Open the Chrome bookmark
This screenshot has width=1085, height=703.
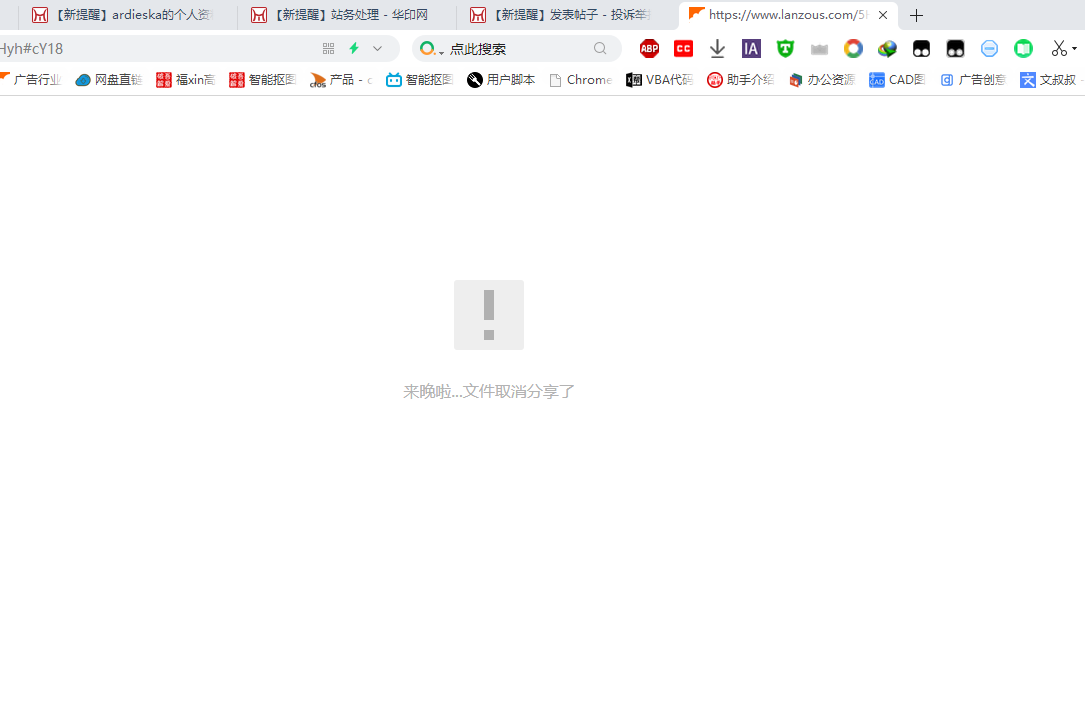point(581,80)
